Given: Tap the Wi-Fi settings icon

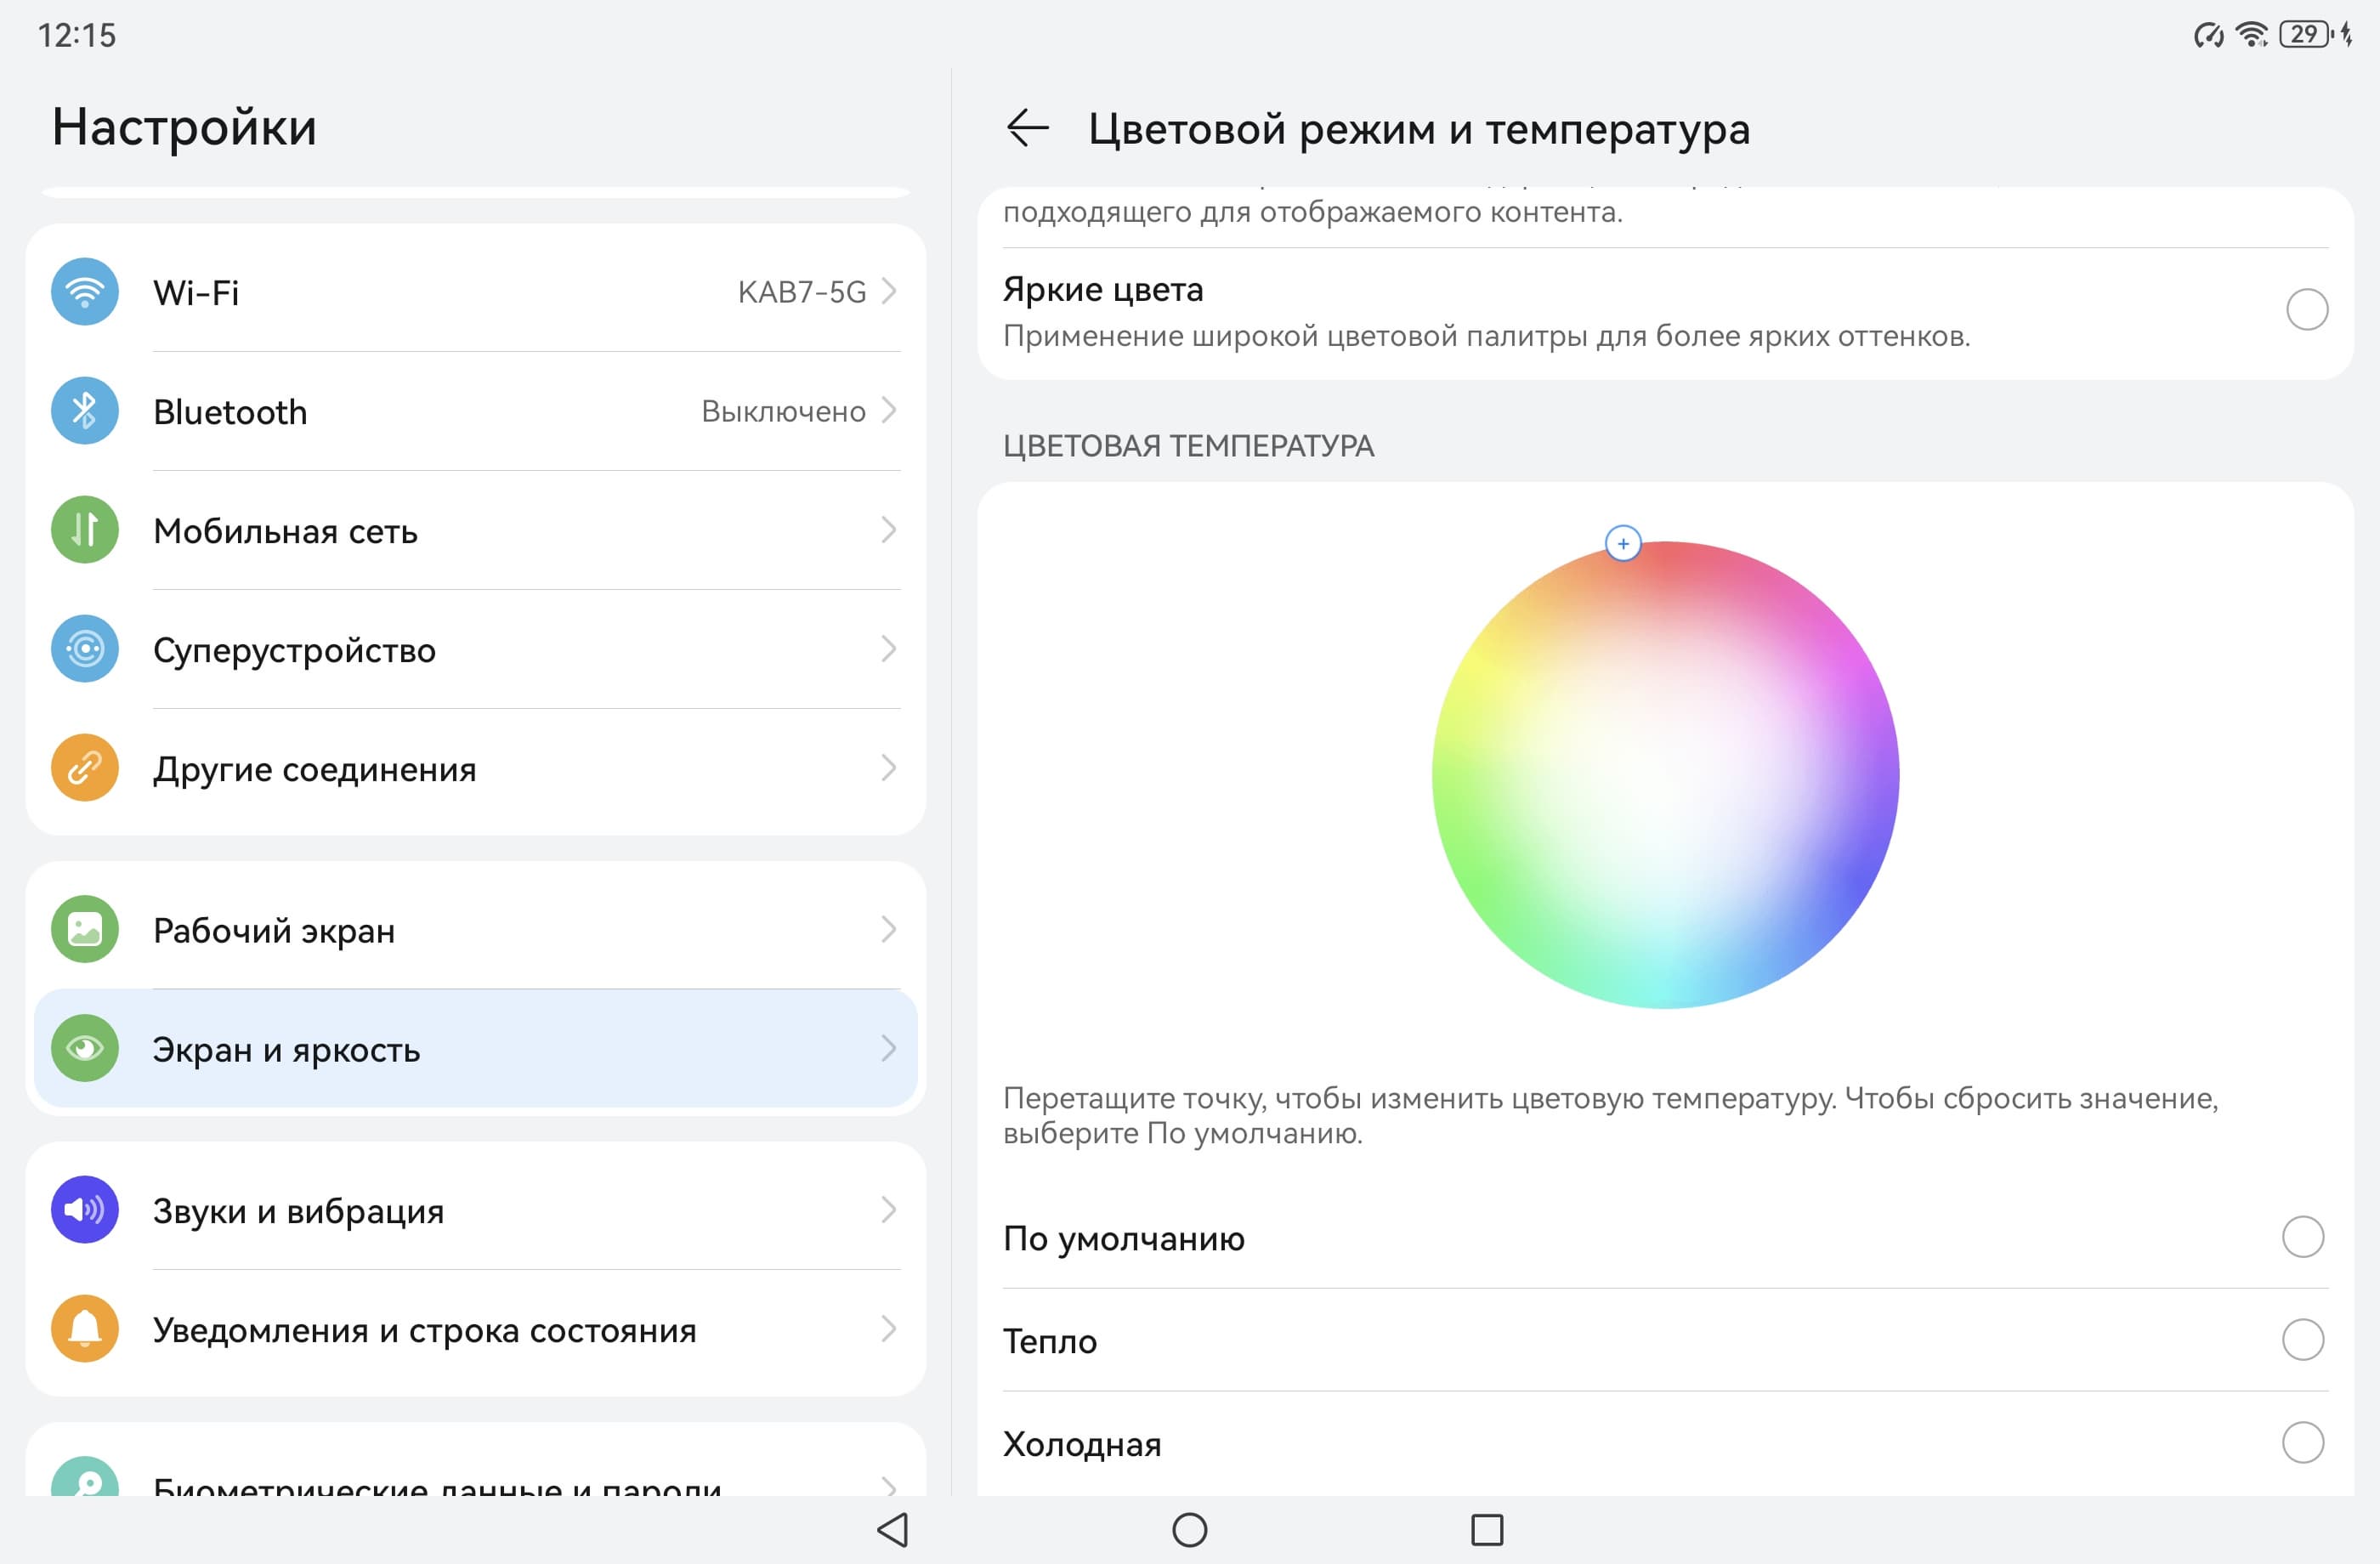Looking at the screenshot, I should coord(85,292).
